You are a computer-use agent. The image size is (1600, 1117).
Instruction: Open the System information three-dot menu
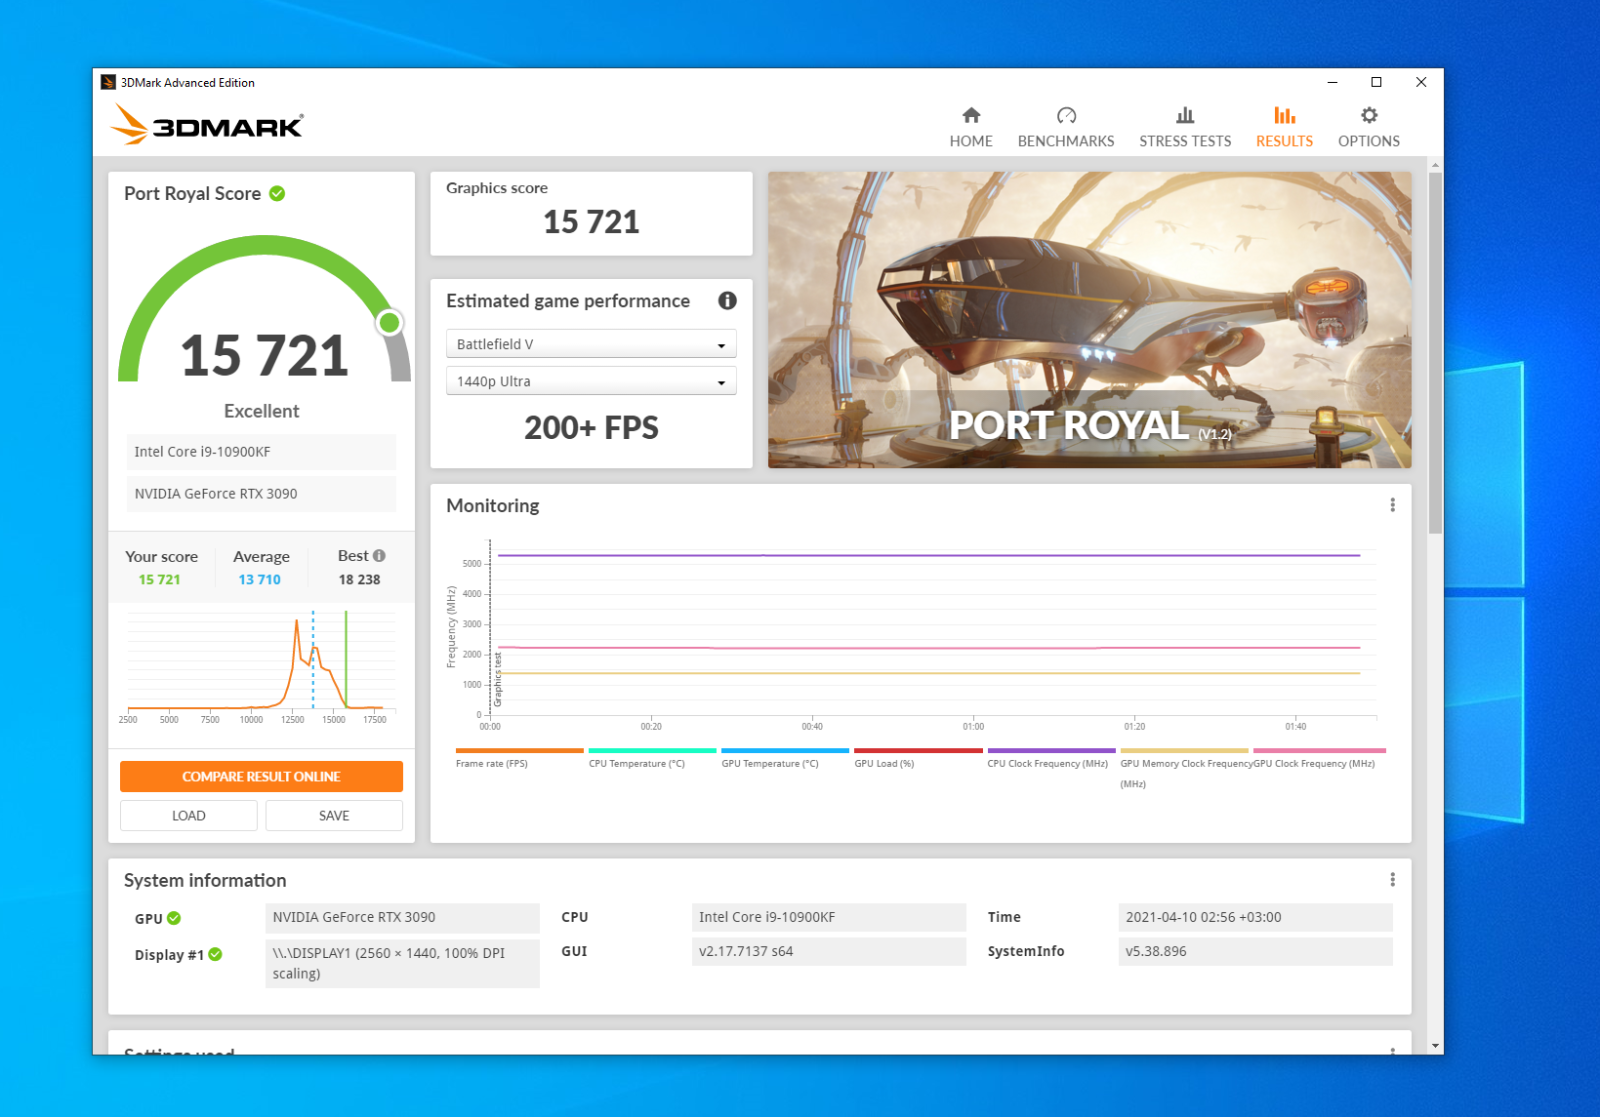pyautogui.click(x=1392, y=880)
